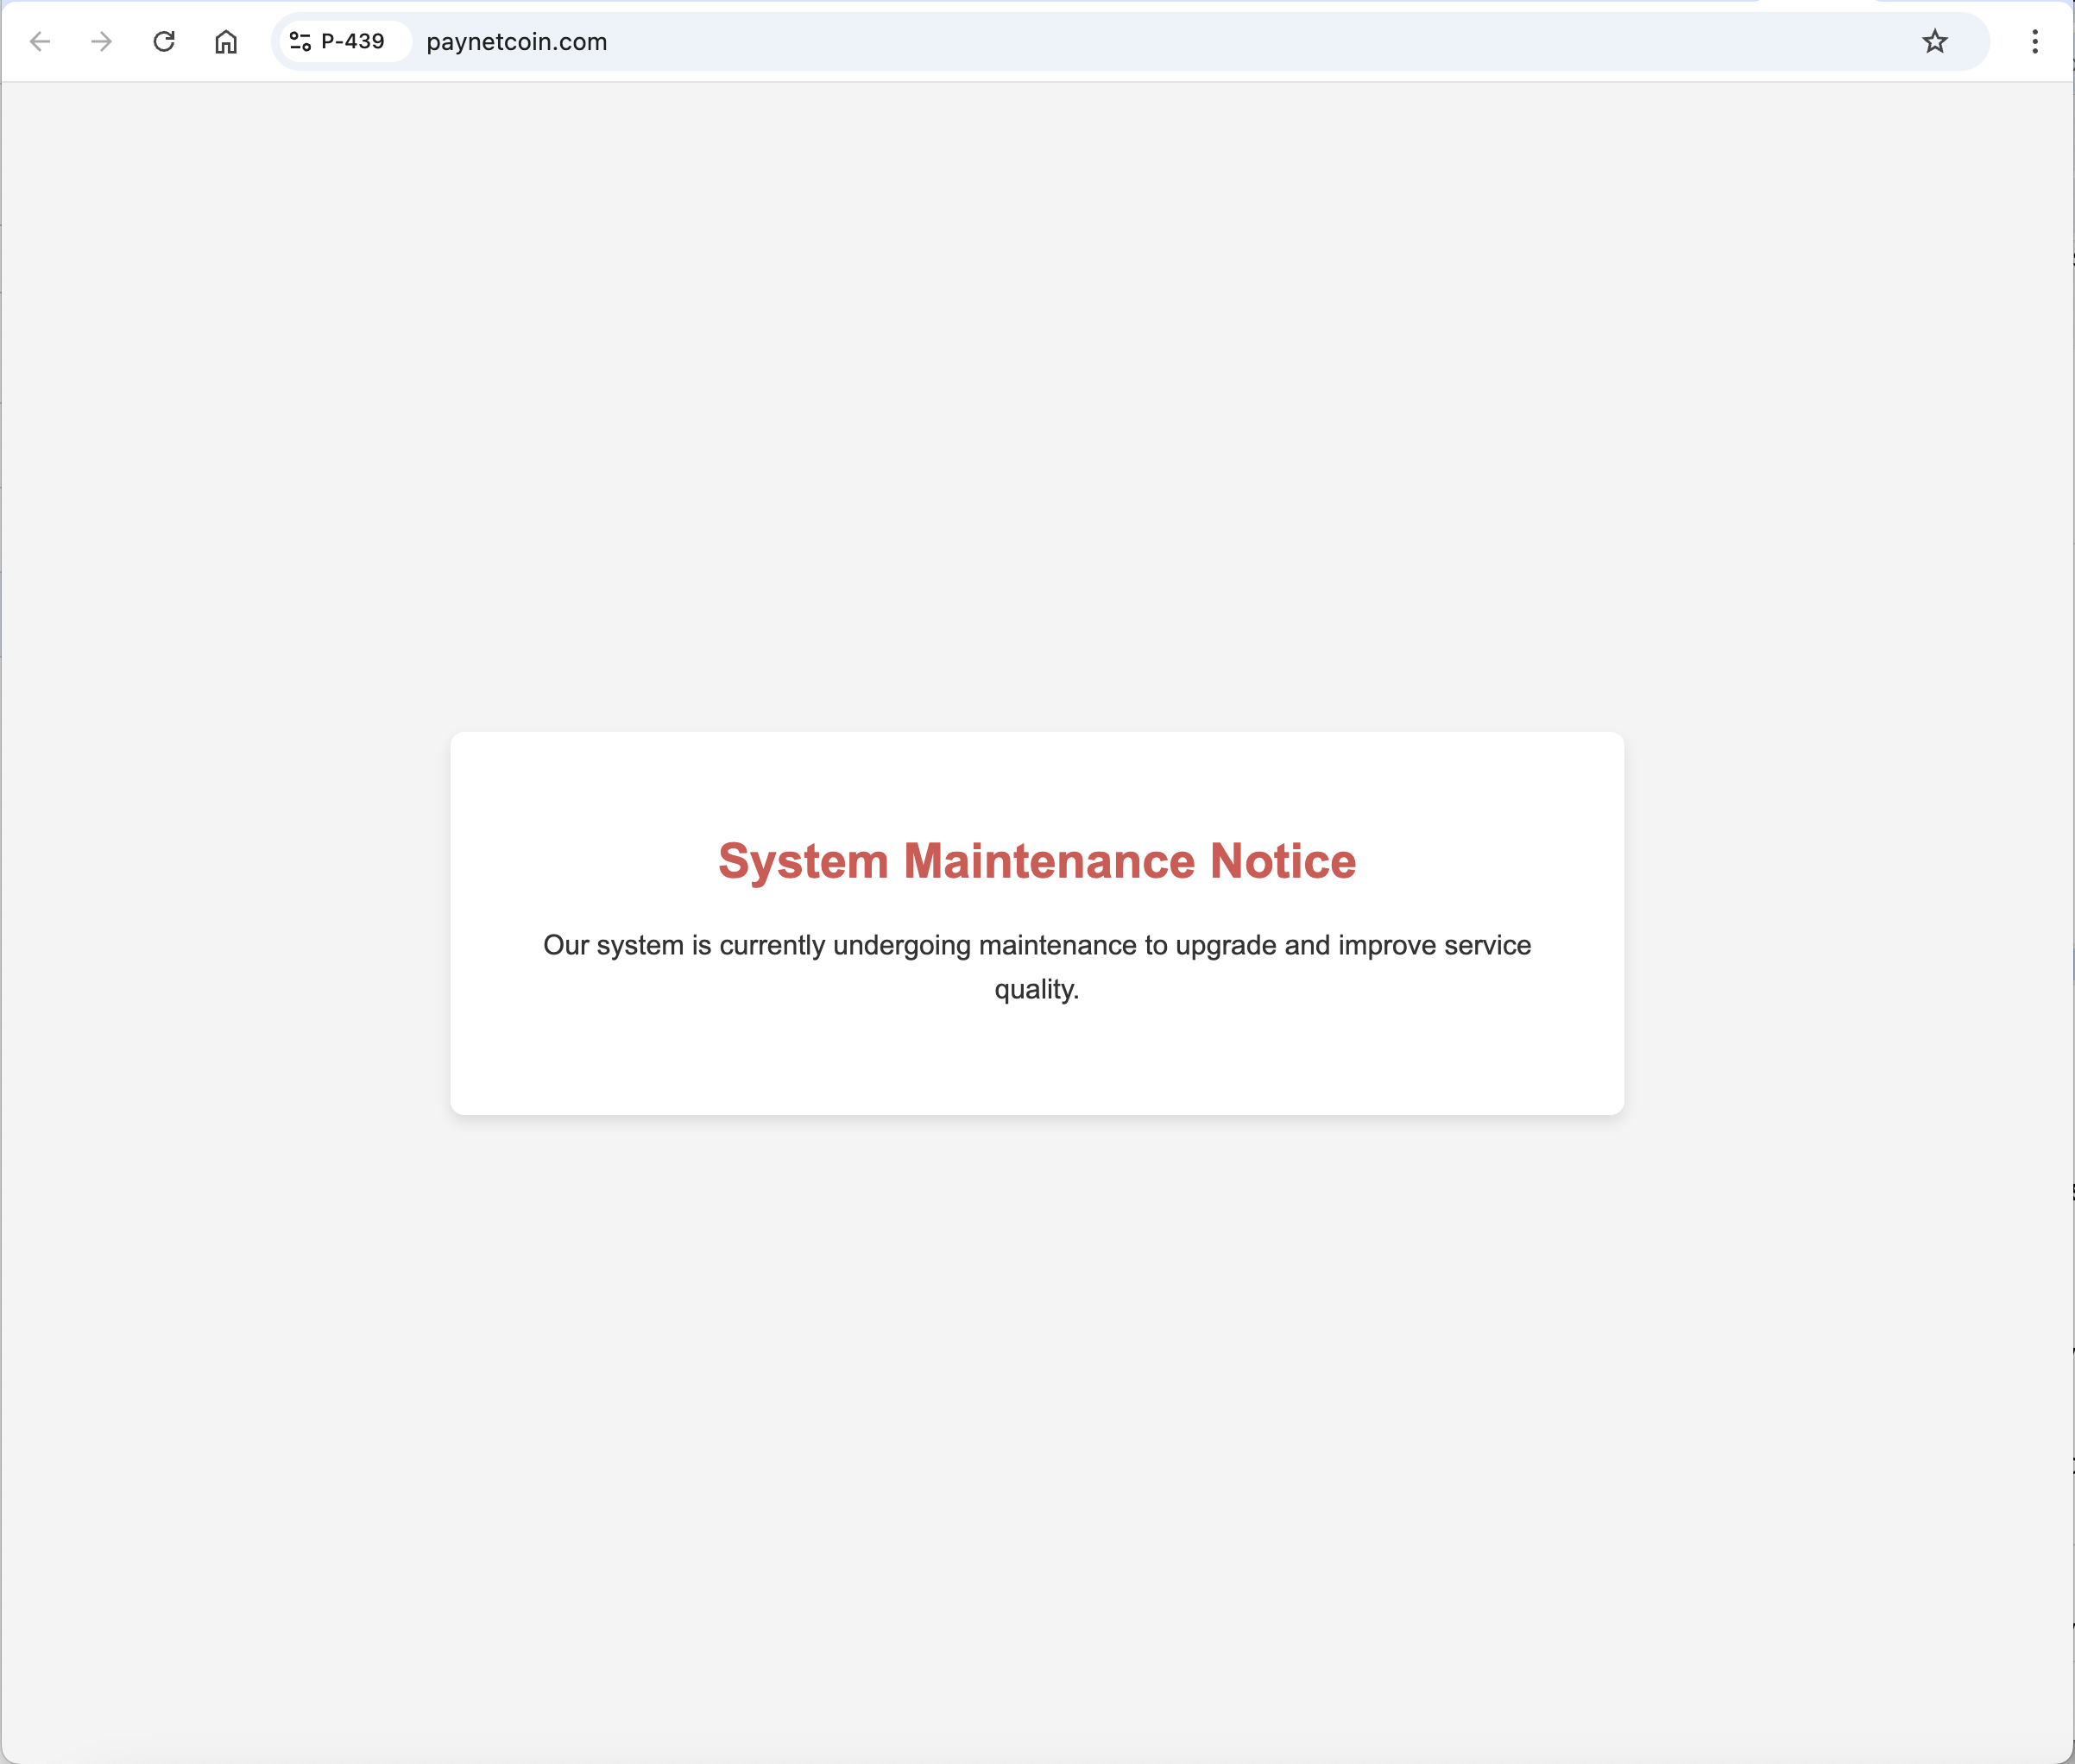Click the empty middle of the address bar
Image resolution: width=2075 pixels, height=1764 pixels.
pyautogui.click(x=1200, y=42)
